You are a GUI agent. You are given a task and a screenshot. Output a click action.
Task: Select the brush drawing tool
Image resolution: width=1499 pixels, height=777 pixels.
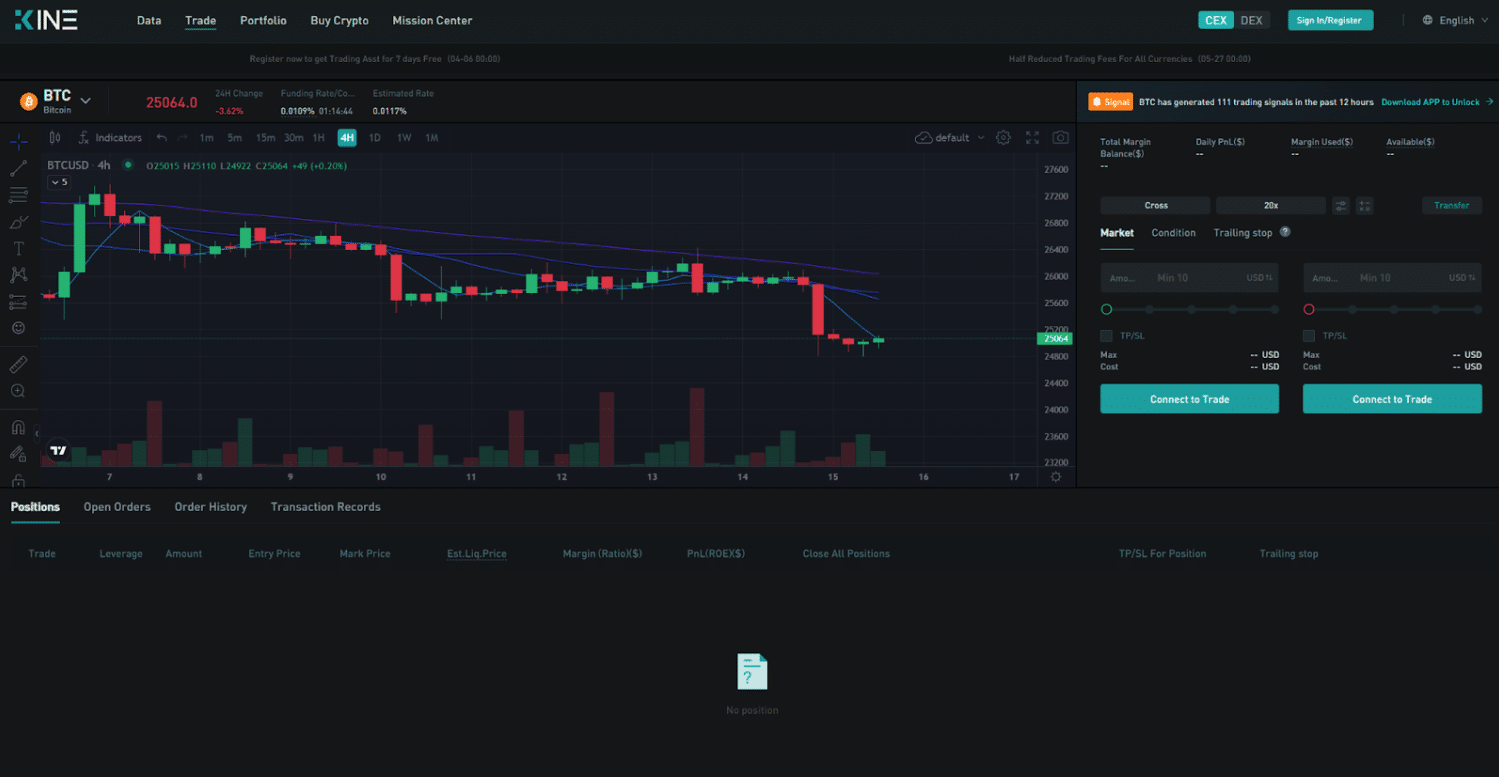click(x=18, y=221)
